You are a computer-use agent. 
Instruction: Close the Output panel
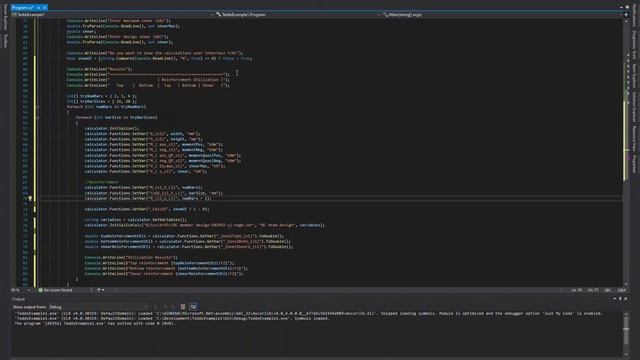626,299
